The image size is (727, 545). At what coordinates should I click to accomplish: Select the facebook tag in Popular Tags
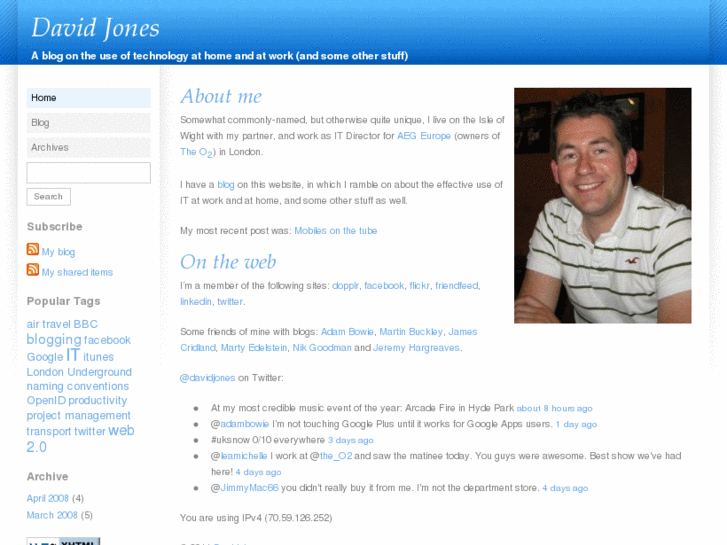pos(108,340)
